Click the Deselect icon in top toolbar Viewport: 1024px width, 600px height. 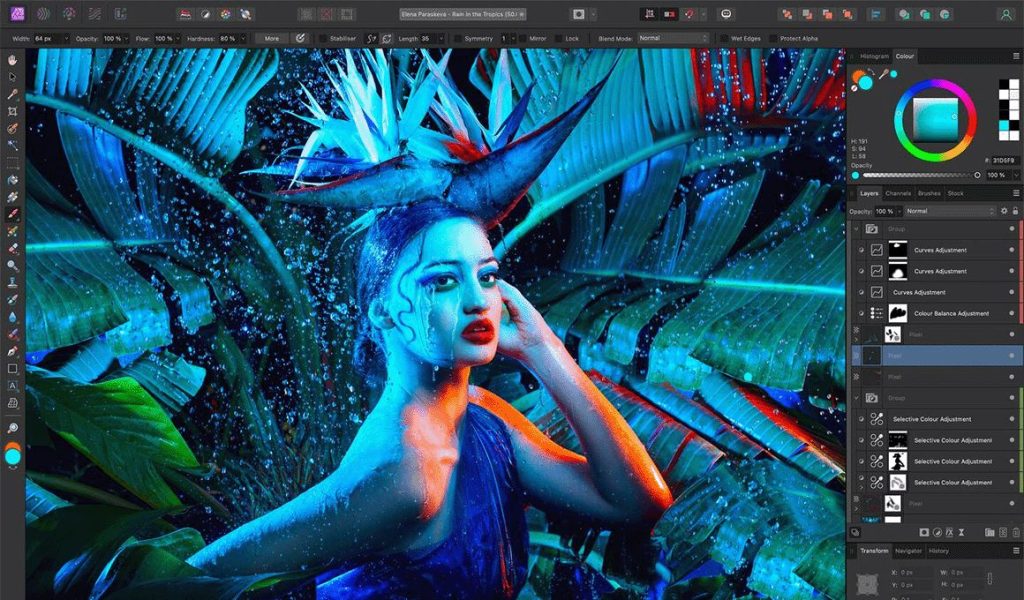pyautogui.click(x=327, y=14)
